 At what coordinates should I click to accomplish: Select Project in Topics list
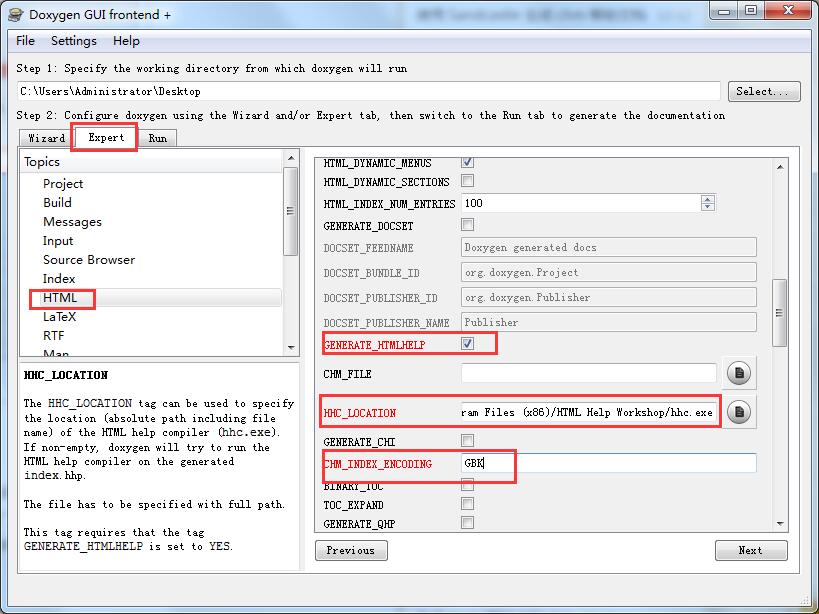click(x=63, y=184)
